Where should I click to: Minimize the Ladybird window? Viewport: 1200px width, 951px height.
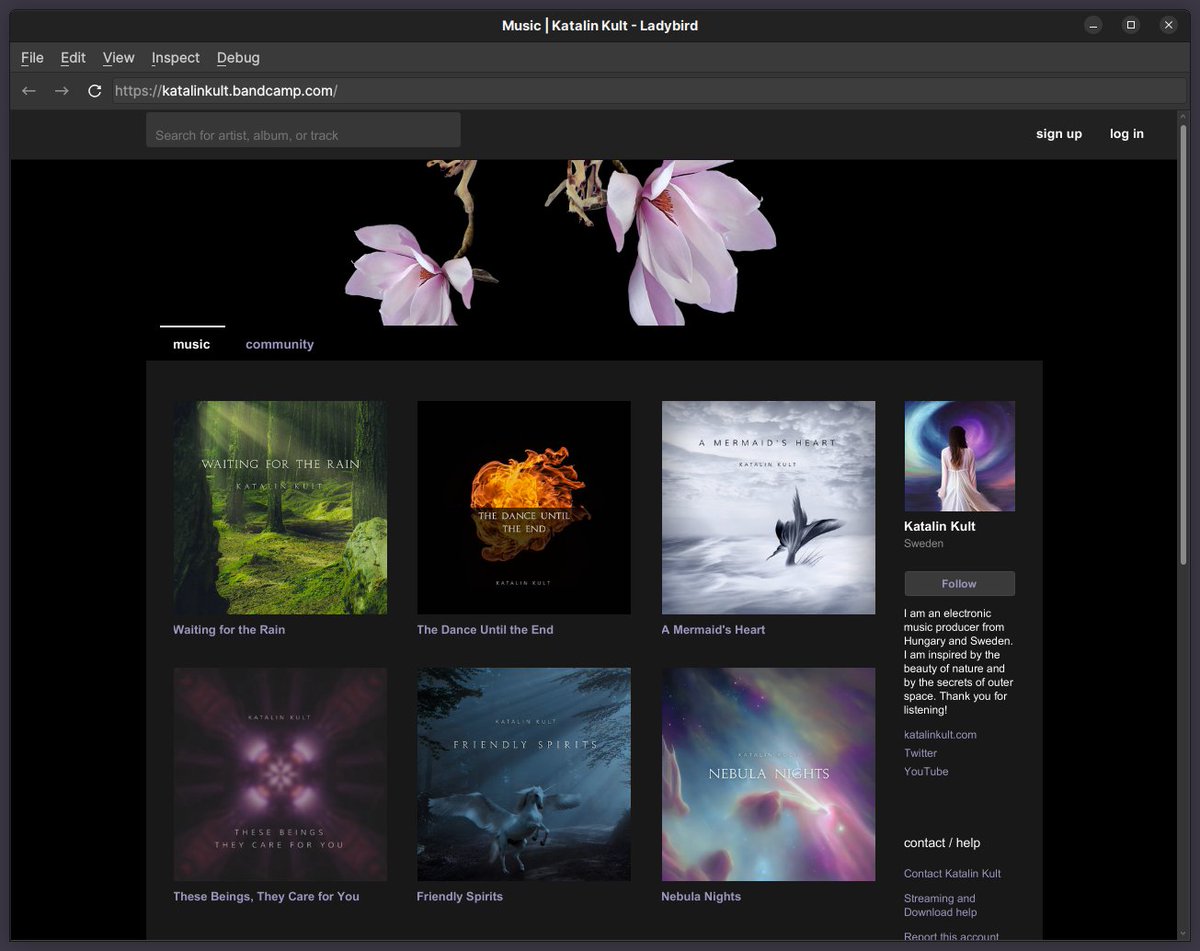(x=1094, y=25)
